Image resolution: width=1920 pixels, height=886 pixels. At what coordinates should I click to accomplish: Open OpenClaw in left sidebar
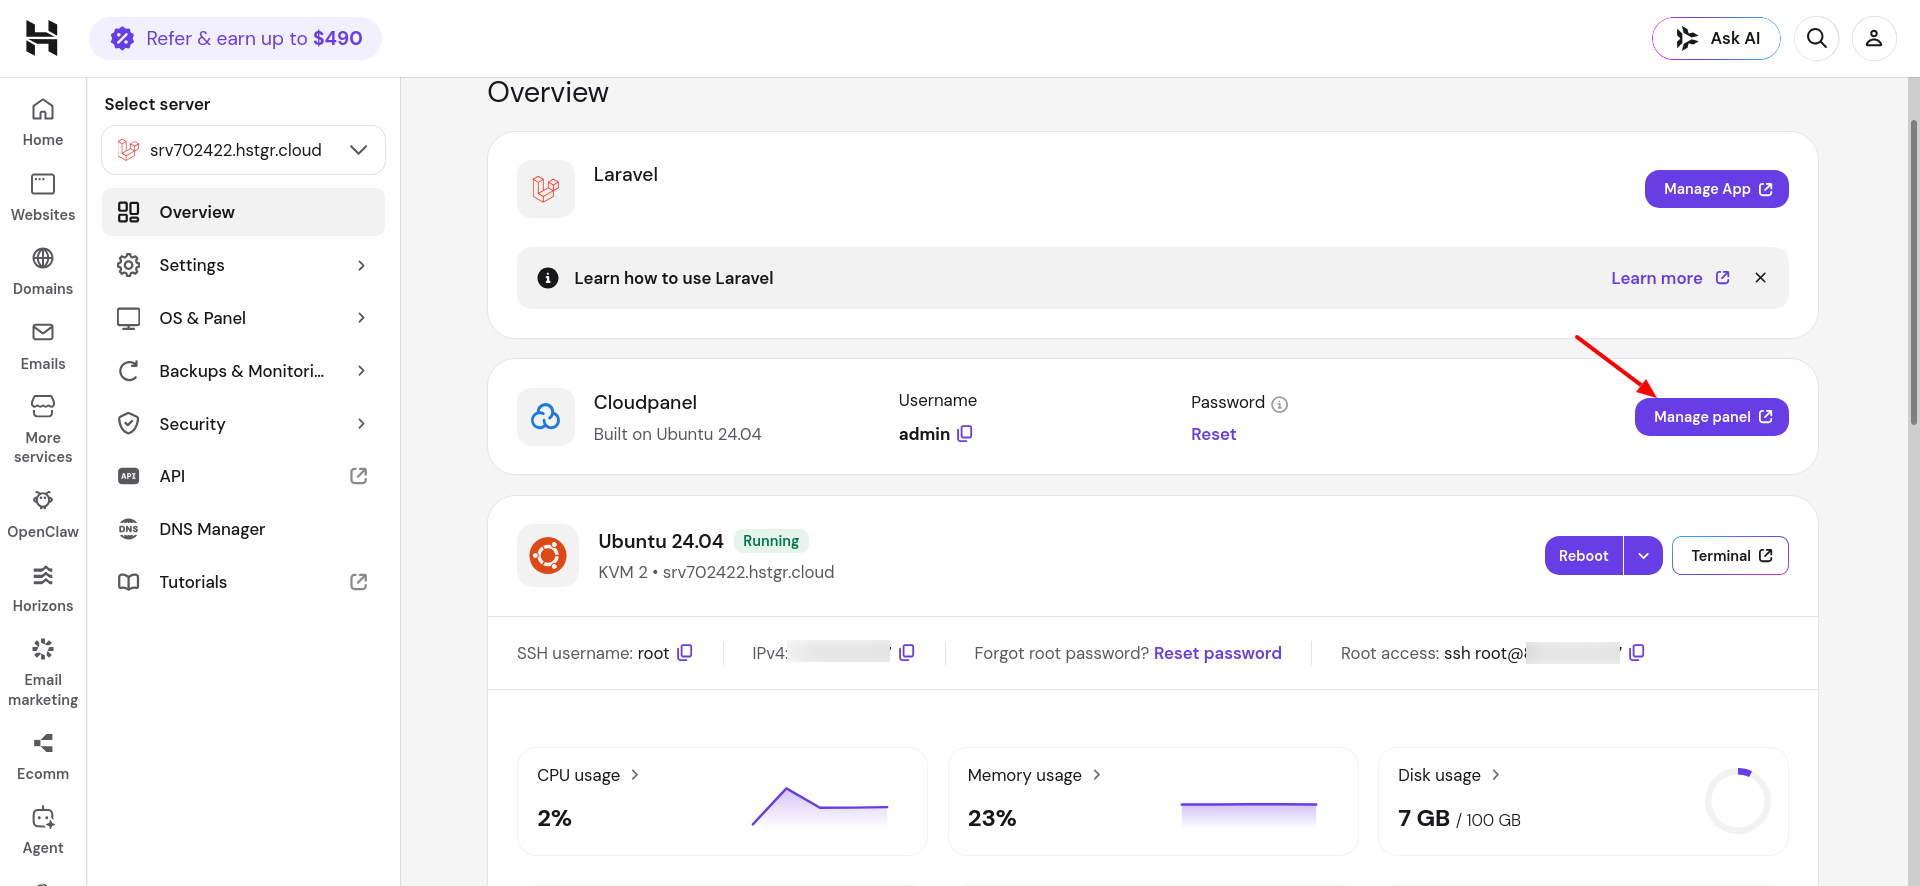click(x=43, y=515)
